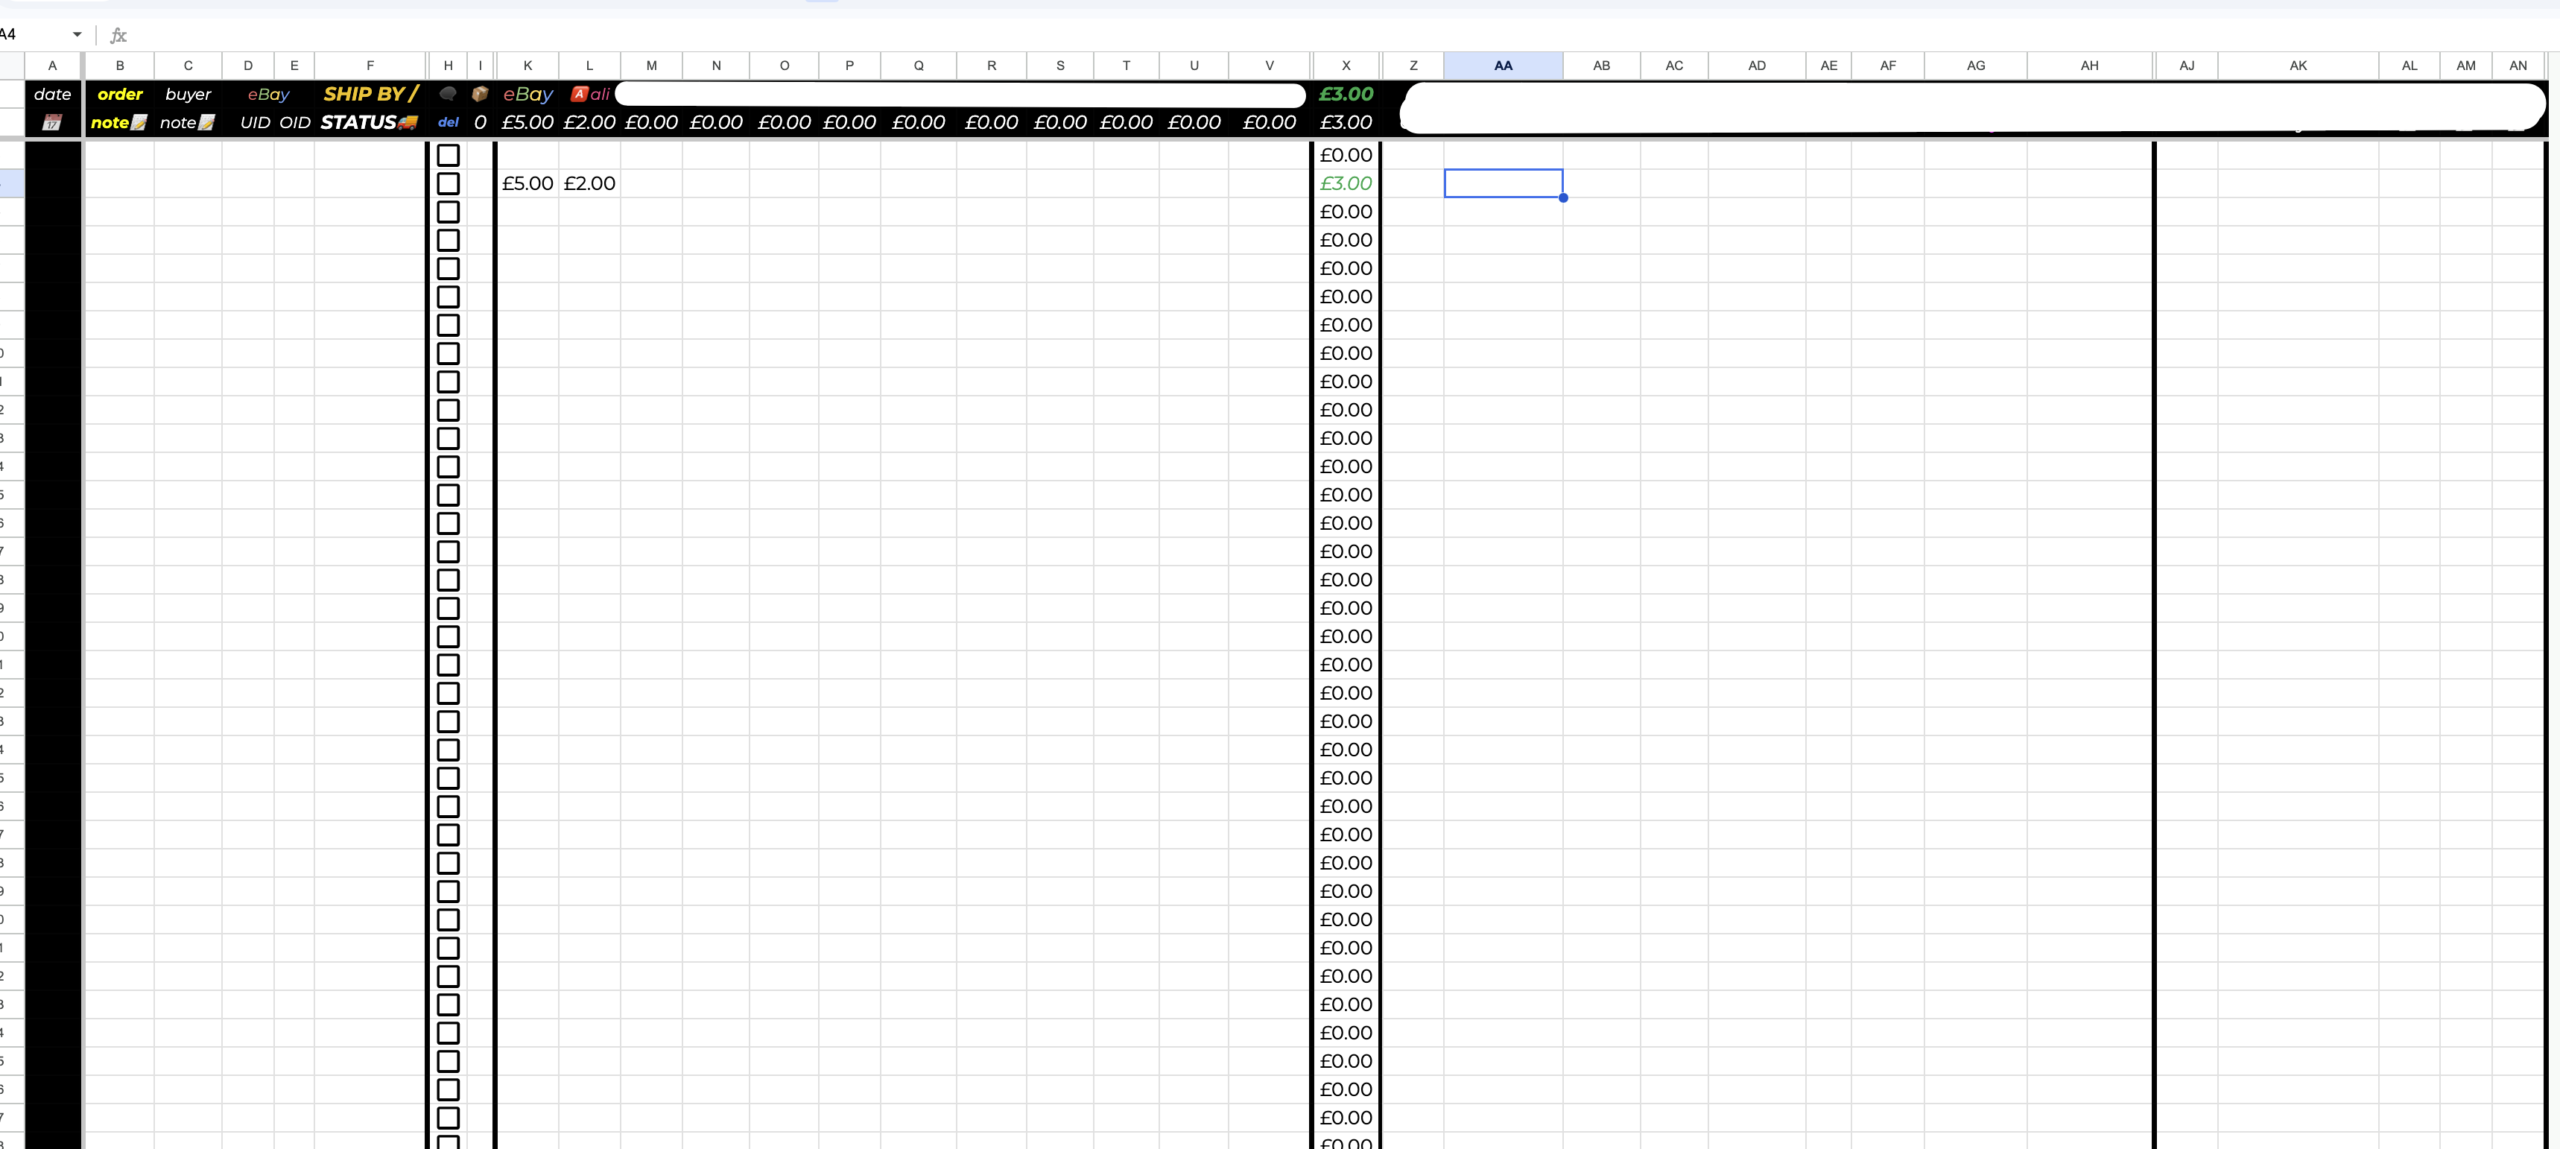
Task: Tick the first checkbox in column H
Action: point(448,155)
